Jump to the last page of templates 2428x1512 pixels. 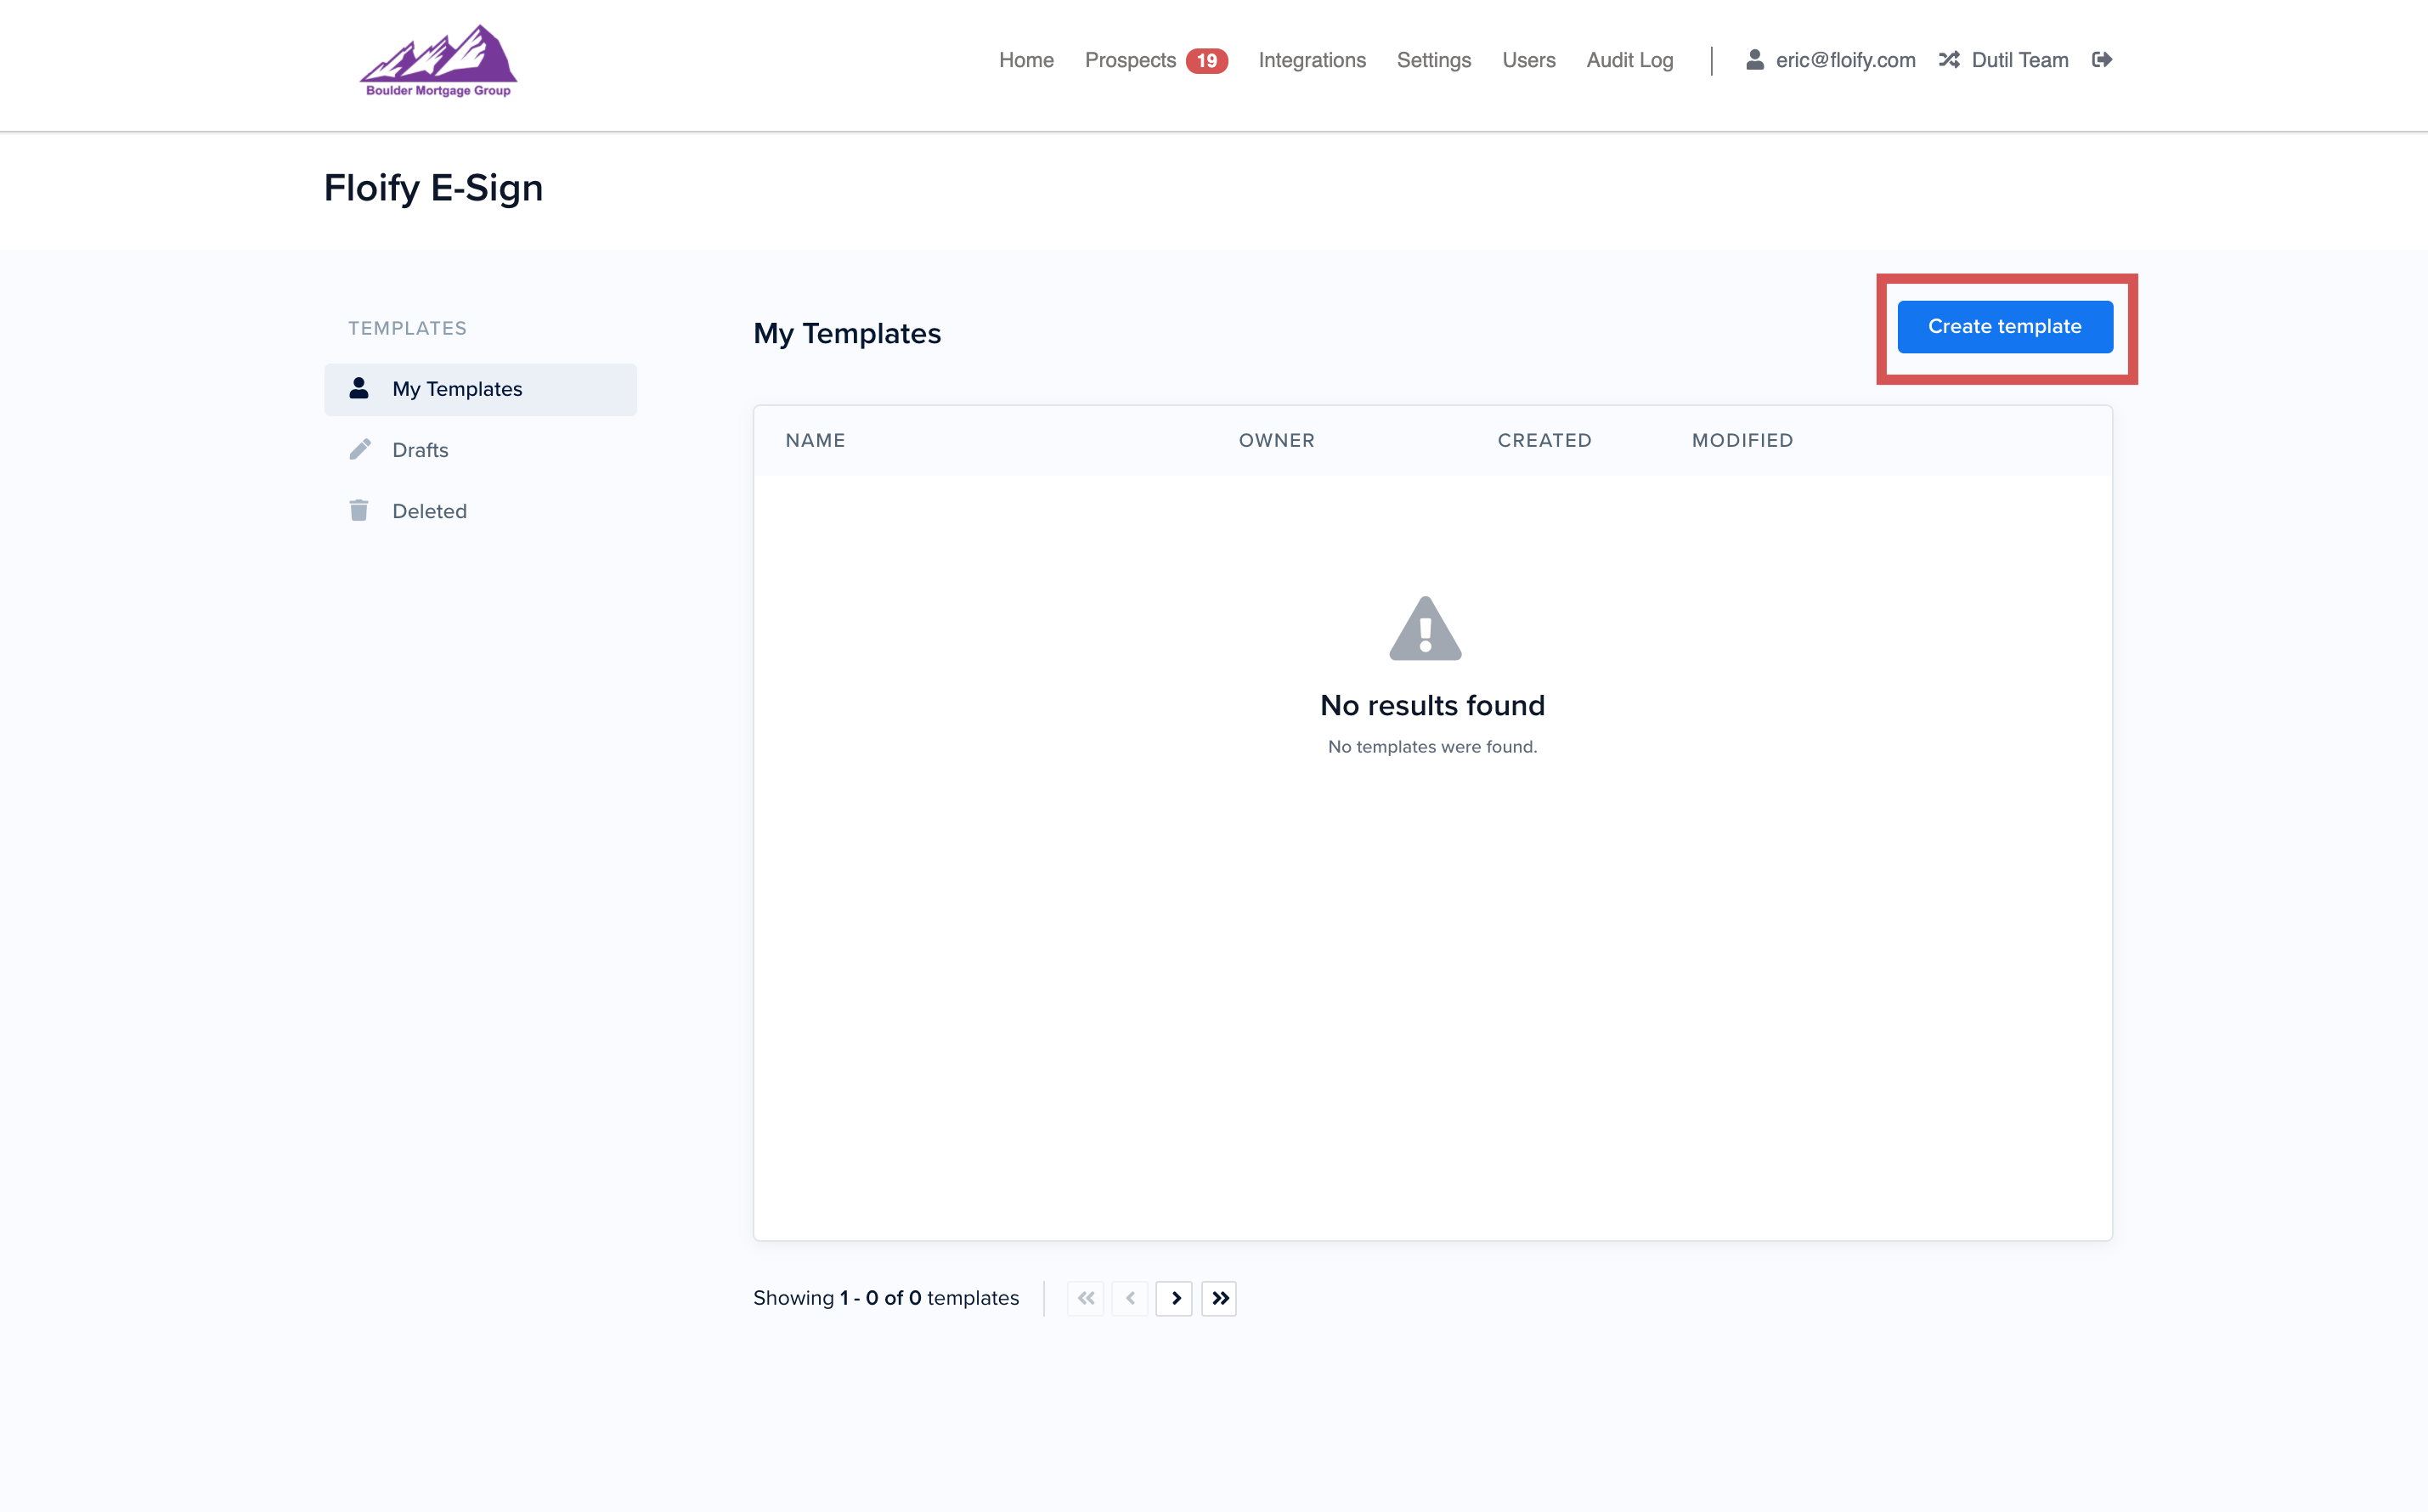click(x=1219, y=1298)
